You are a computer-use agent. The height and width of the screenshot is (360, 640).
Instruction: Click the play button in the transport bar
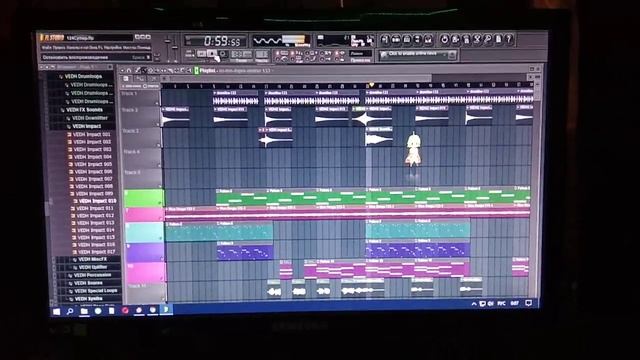(x=202, y=54)
